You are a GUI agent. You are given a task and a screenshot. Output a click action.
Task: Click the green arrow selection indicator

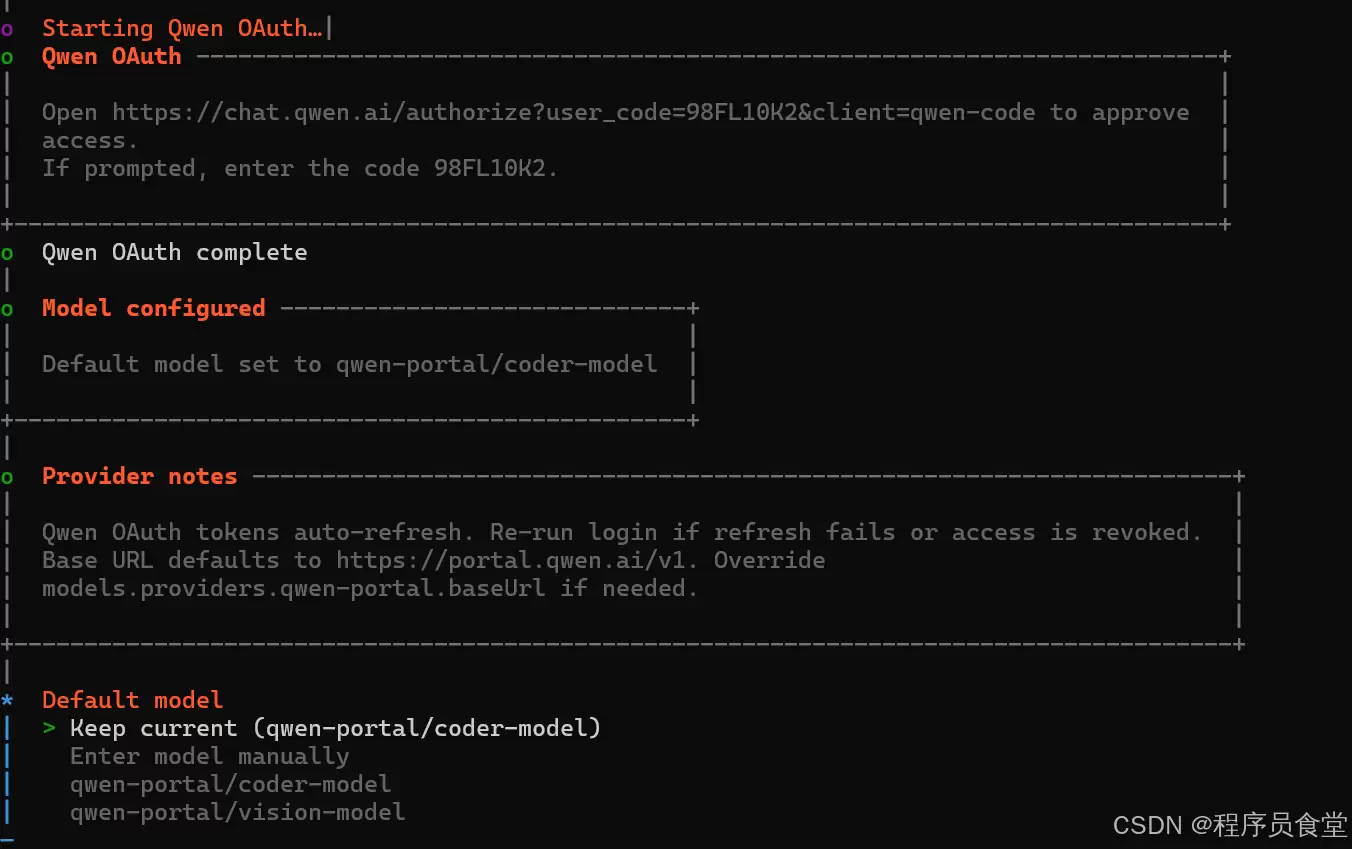49,728
